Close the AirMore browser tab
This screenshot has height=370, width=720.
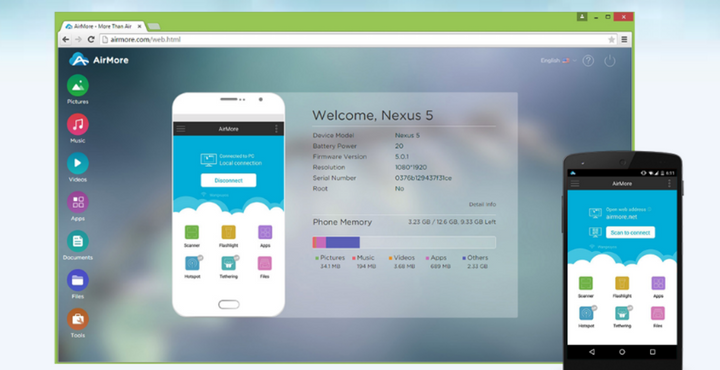point(140,27)
